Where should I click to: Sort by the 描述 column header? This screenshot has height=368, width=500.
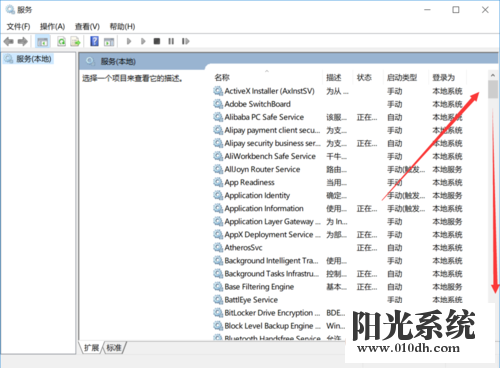(334, 78)
